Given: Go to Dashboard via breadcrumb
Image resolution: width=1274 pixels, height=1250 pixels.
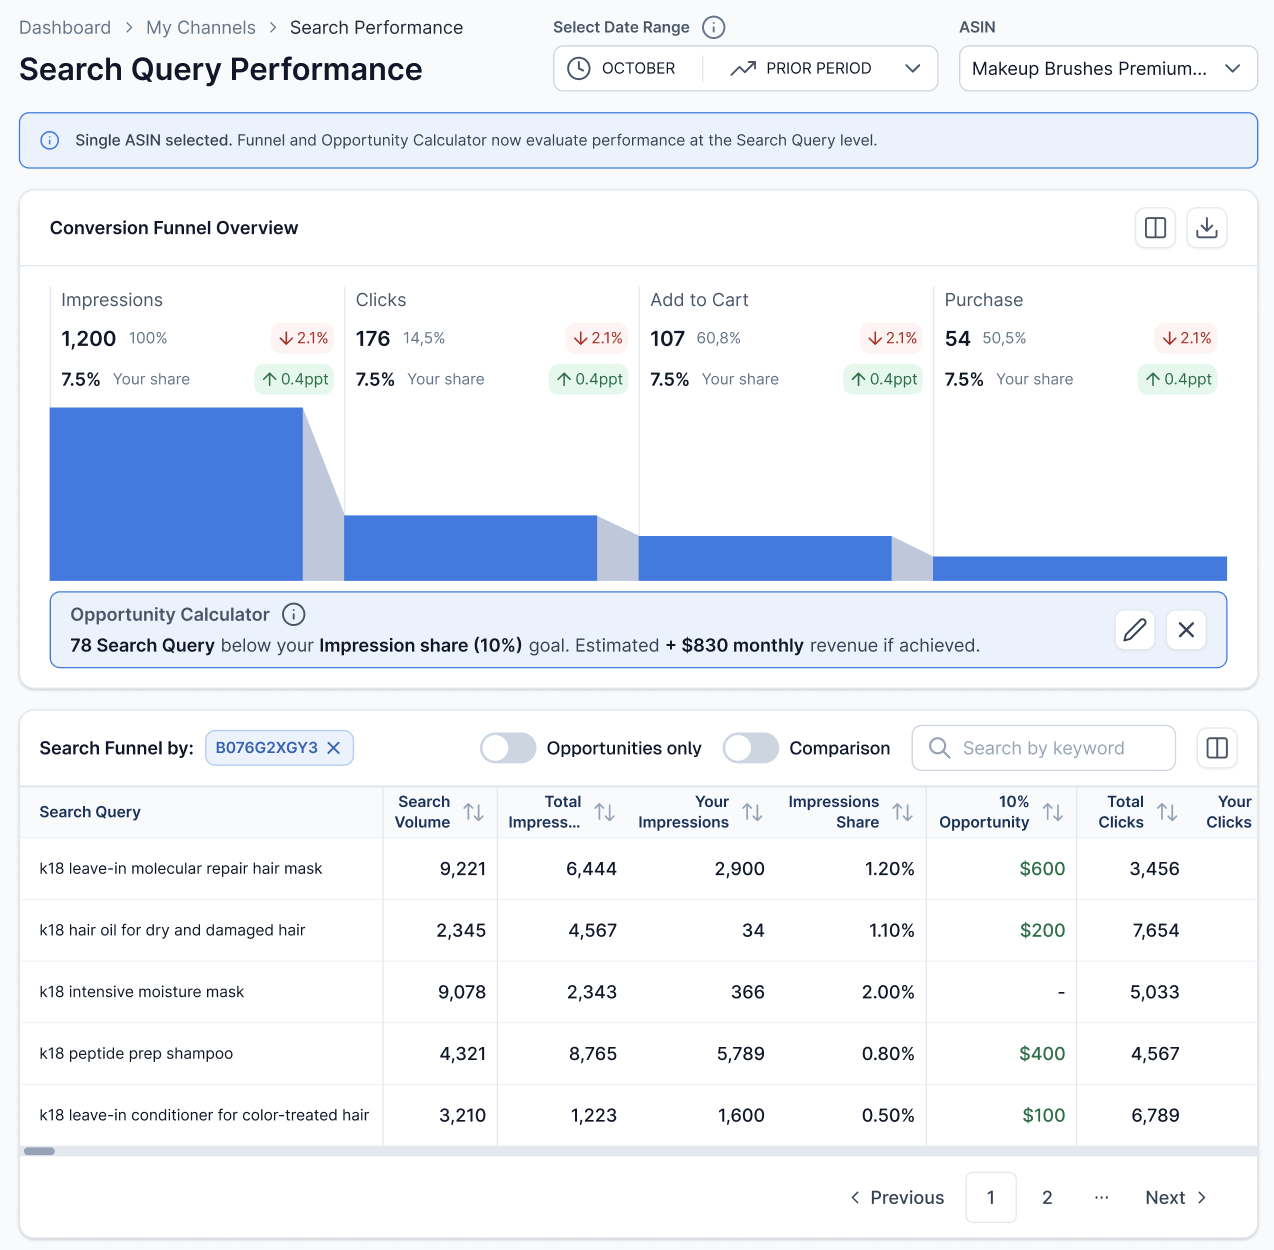Looking at the screenshot, I should click(x=64, y=27).
